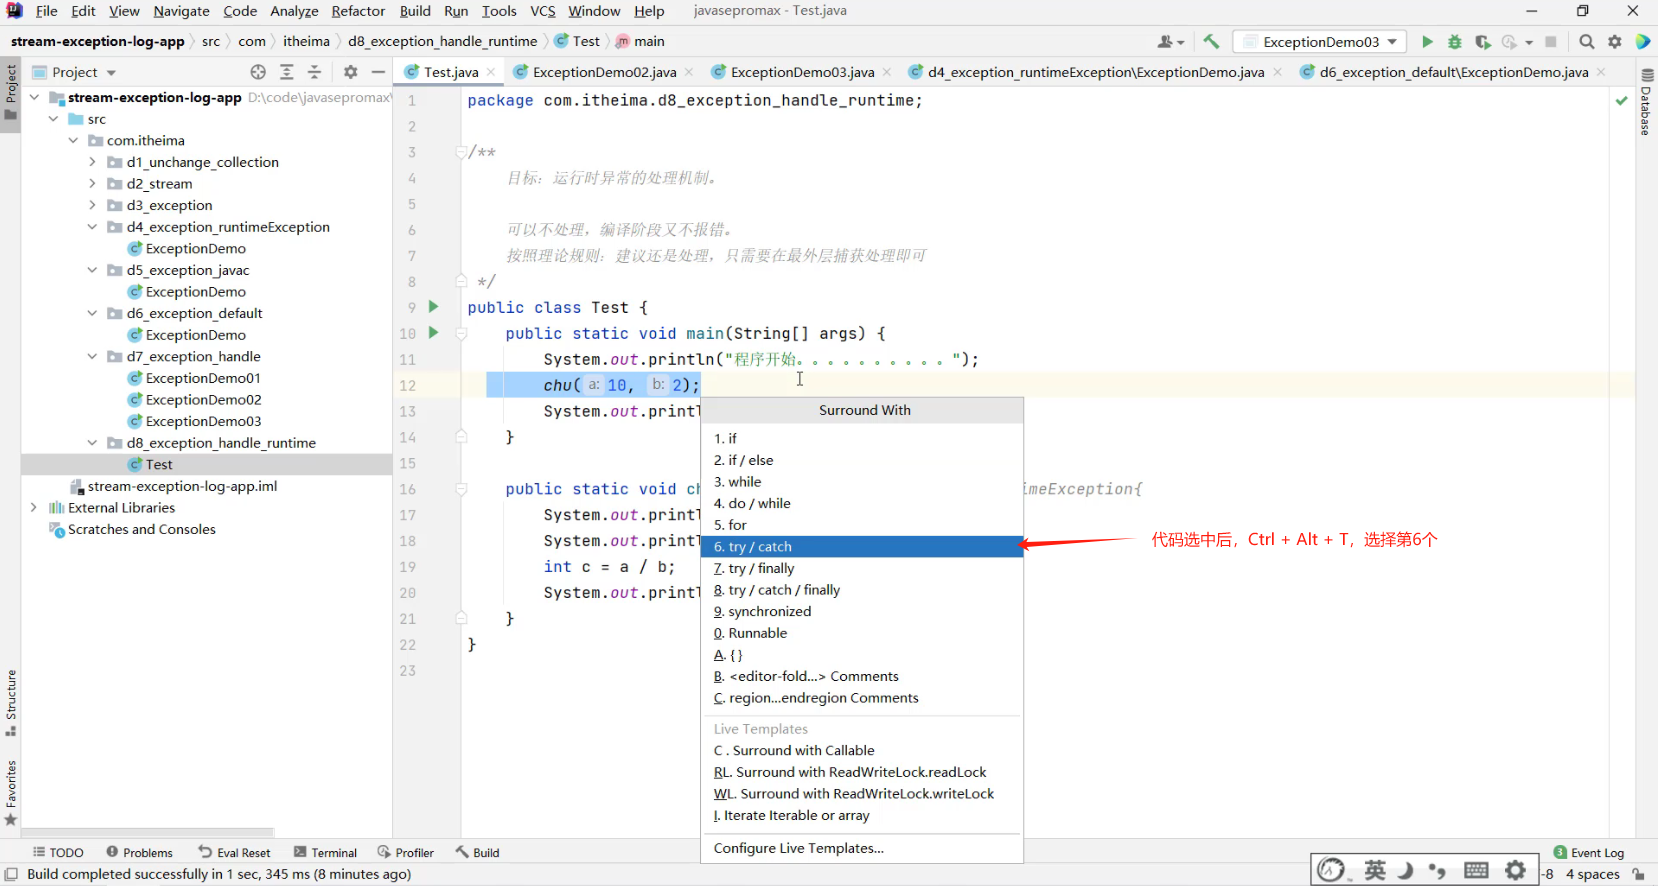Click the Project panel horizontal scrollbar

[148, 831]
